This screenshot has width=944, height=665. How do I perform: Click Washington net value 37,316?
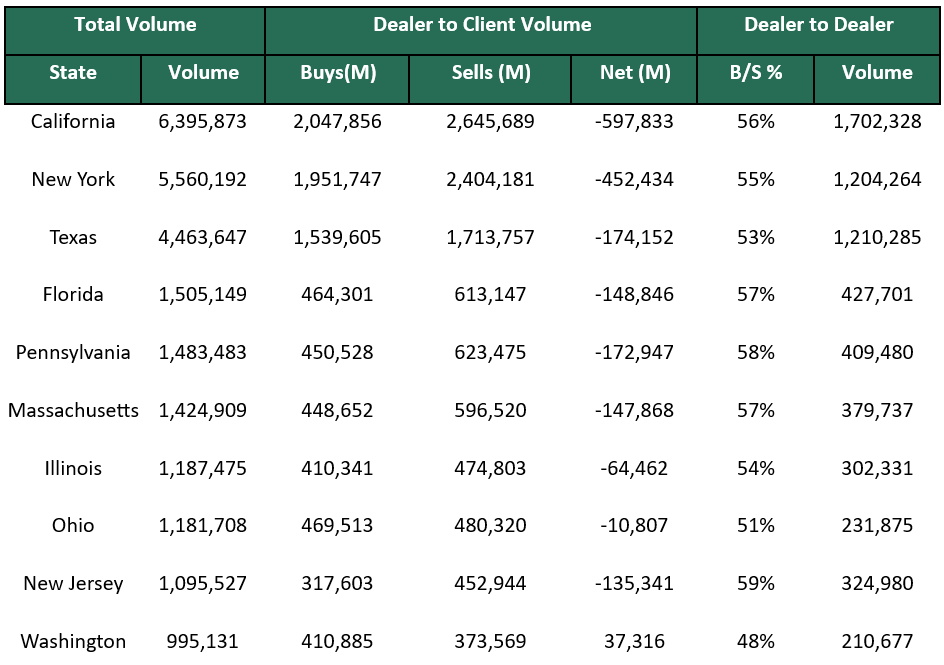[634, 642]
